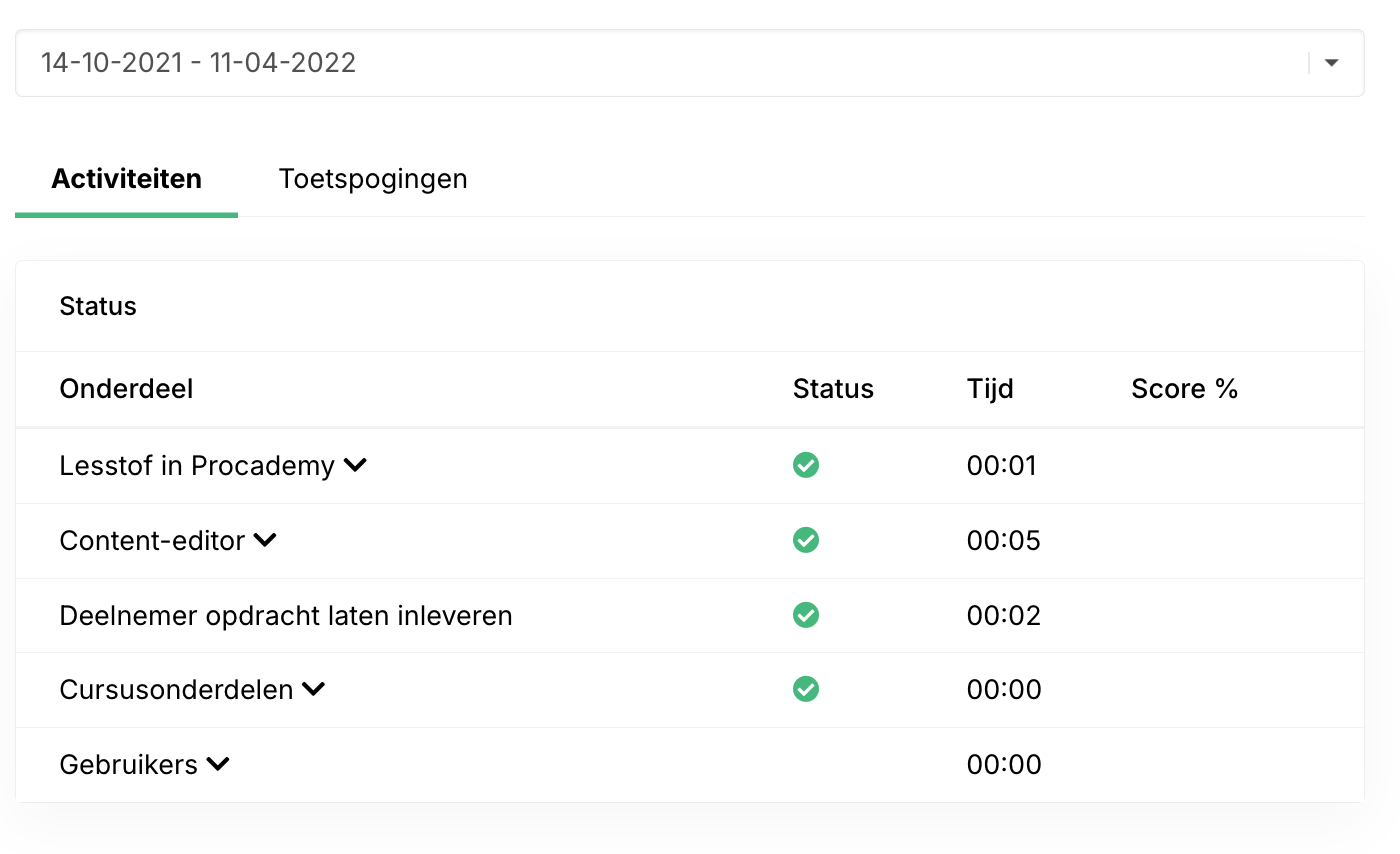The width and height of the screenshot is (1400, 854).
Task: Click the green check icon for Cursusonderdelen
Action: (806, 689)
